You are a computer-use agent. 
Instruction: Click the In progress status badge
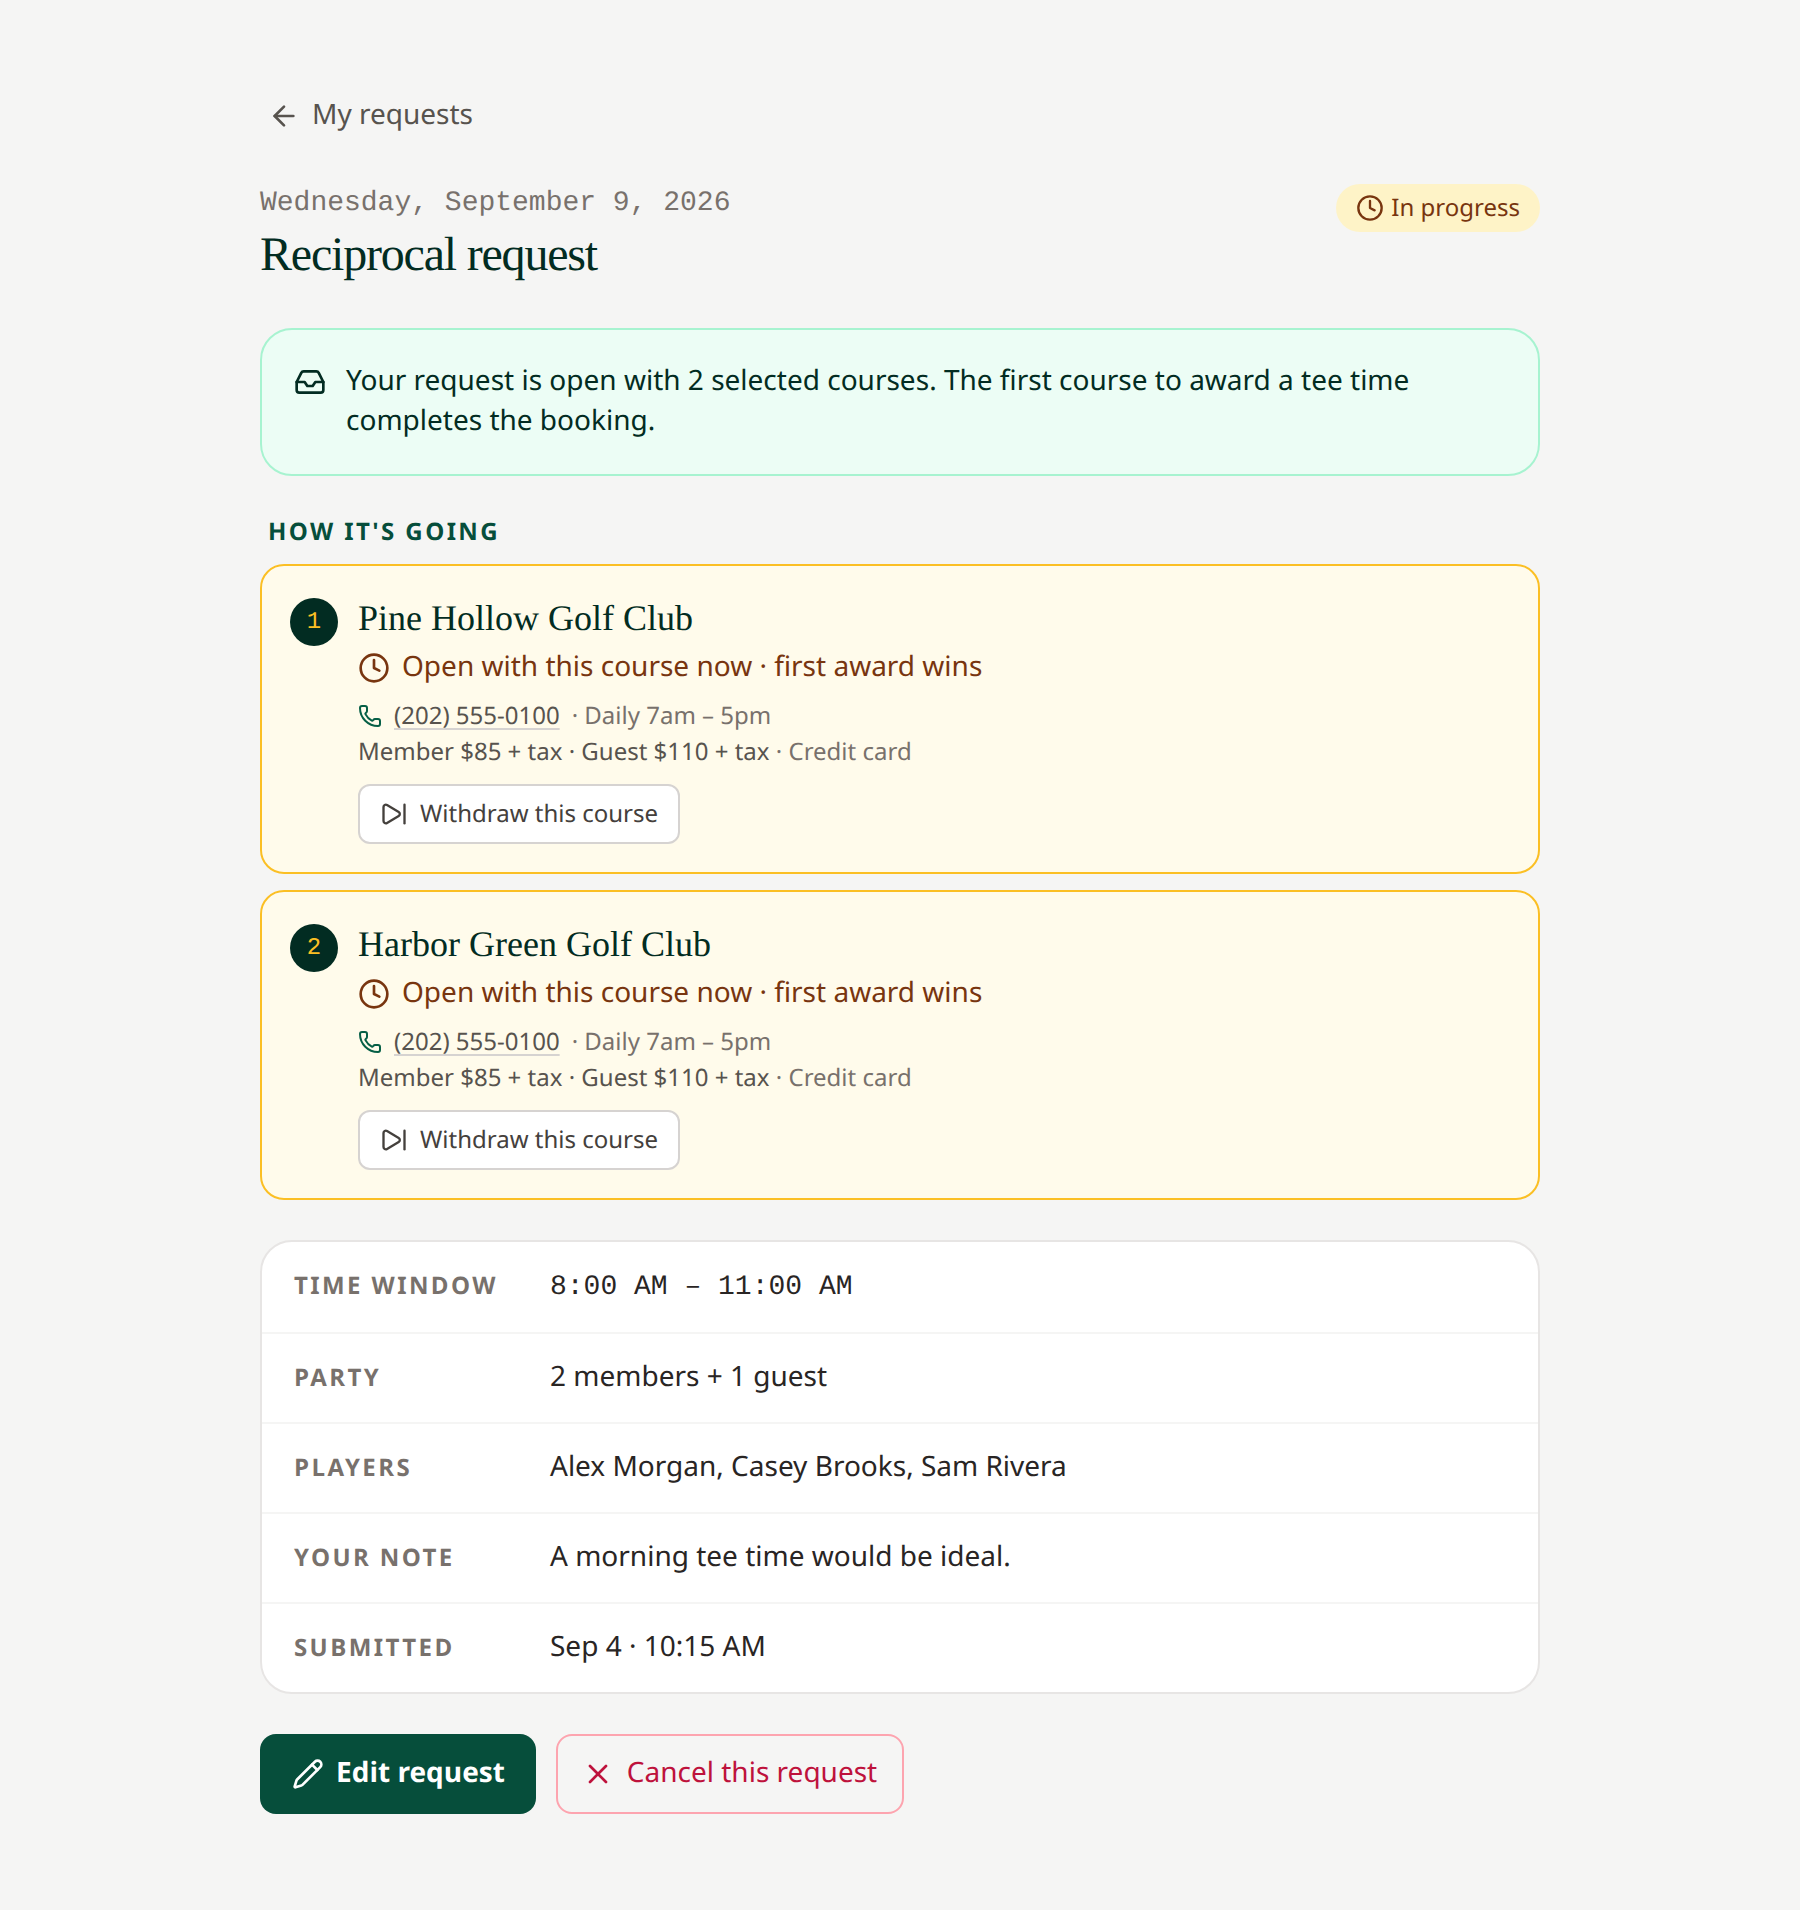[1438, 208]
